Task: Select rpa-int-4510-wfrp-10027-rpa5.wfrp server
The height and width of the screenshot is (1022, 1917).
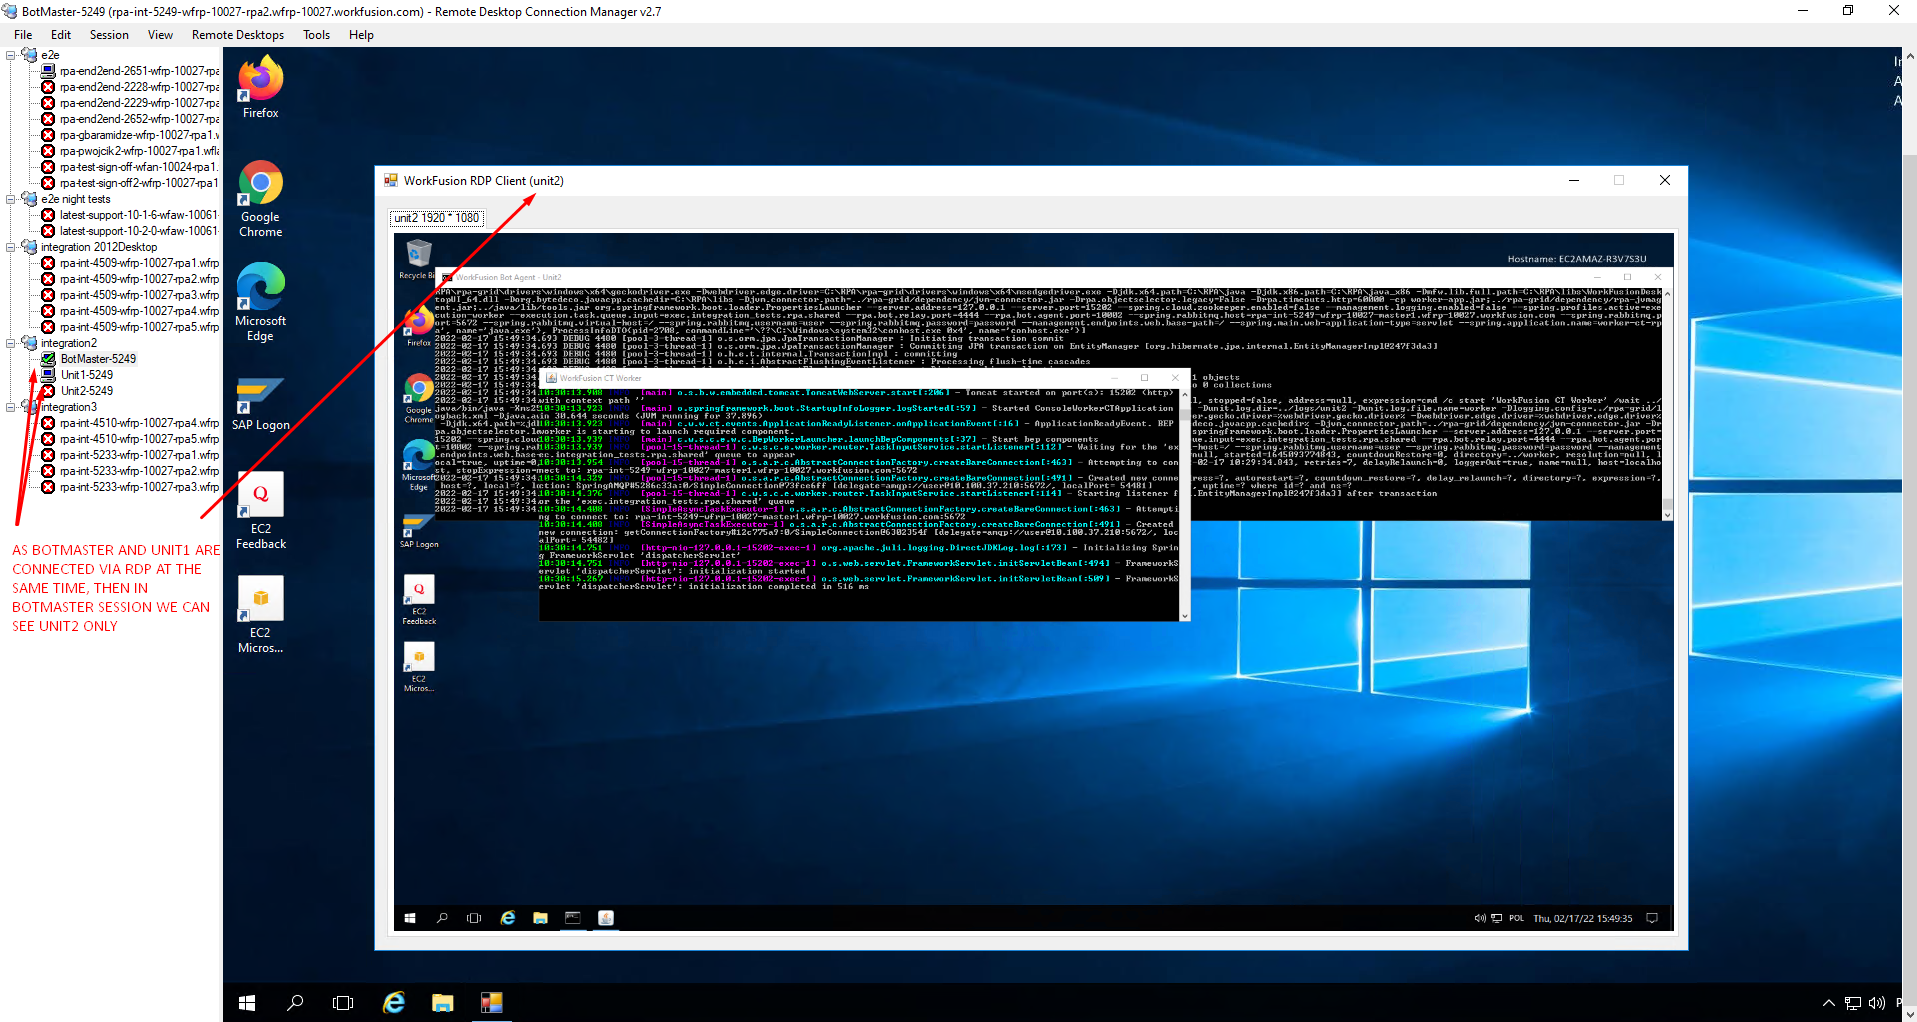Action: [x=139, y=439]
